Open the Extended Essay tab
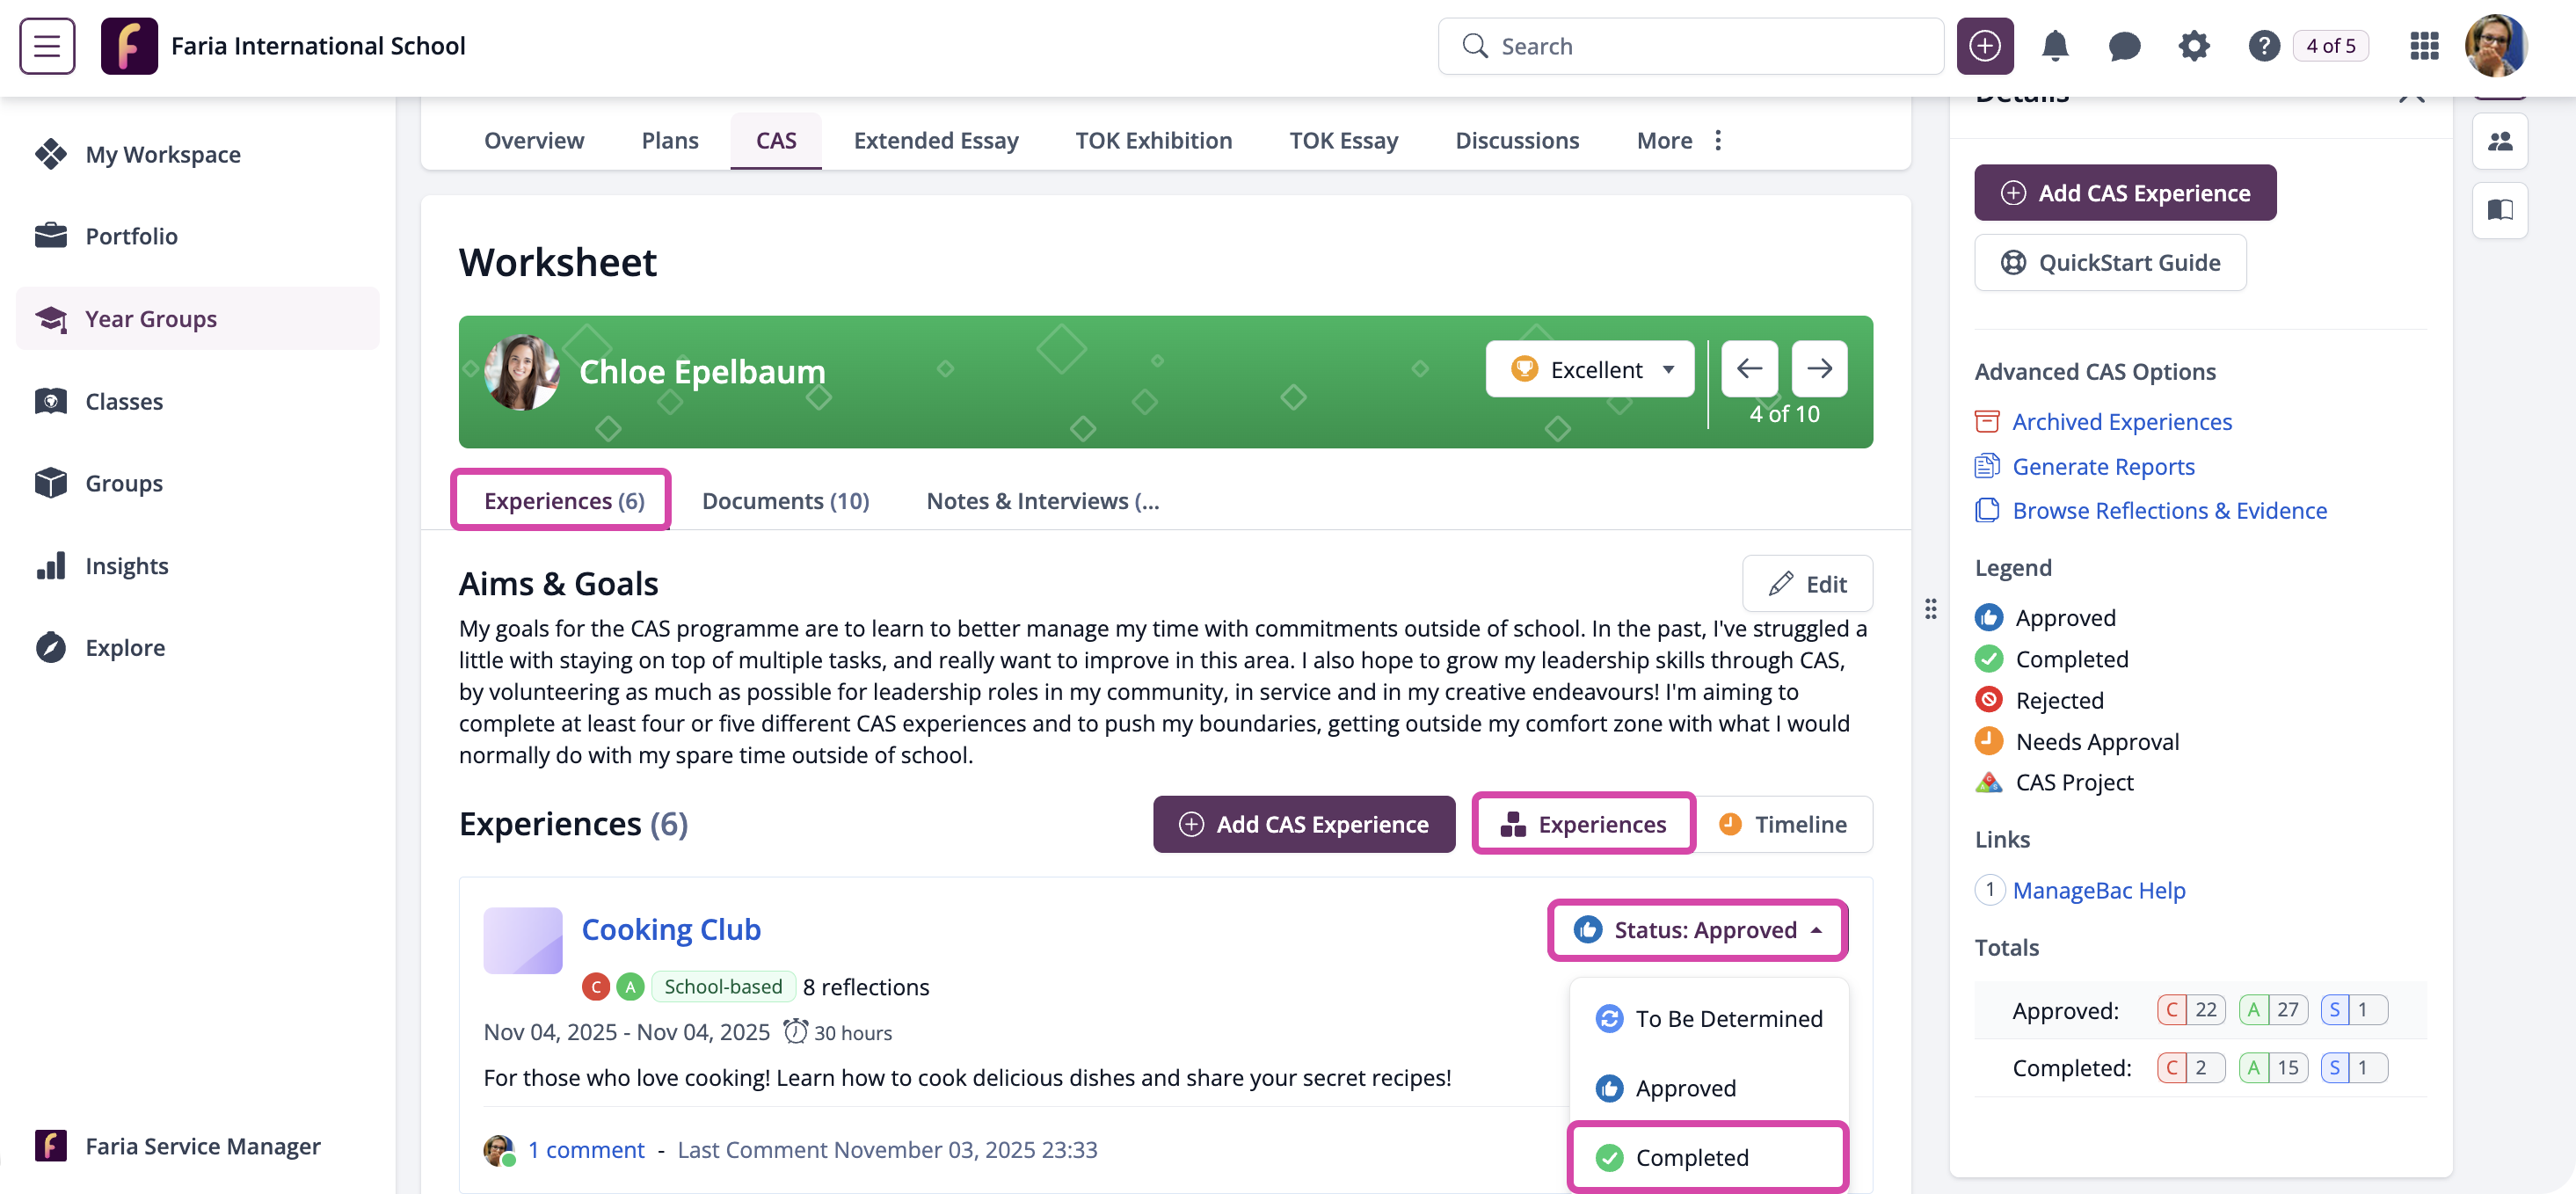 click(936, 141)
